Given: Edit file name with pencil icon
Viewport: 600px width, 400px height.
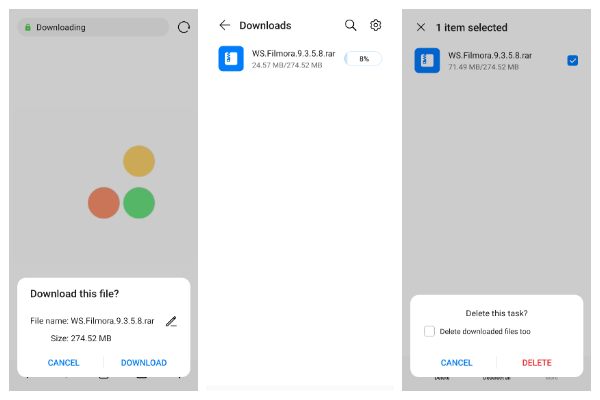Looking at the screenshot, I should pyautogui.click(x=171, y=321).
